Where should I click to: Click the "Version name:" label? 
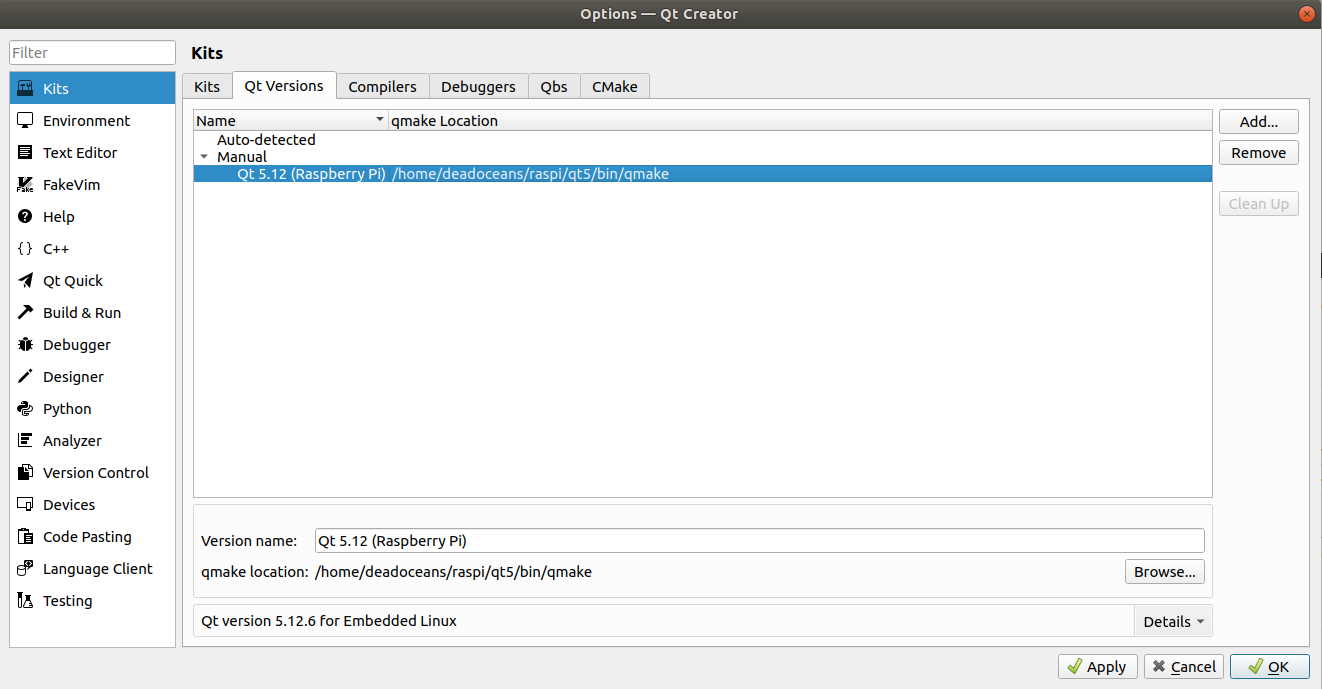[249, 541]
